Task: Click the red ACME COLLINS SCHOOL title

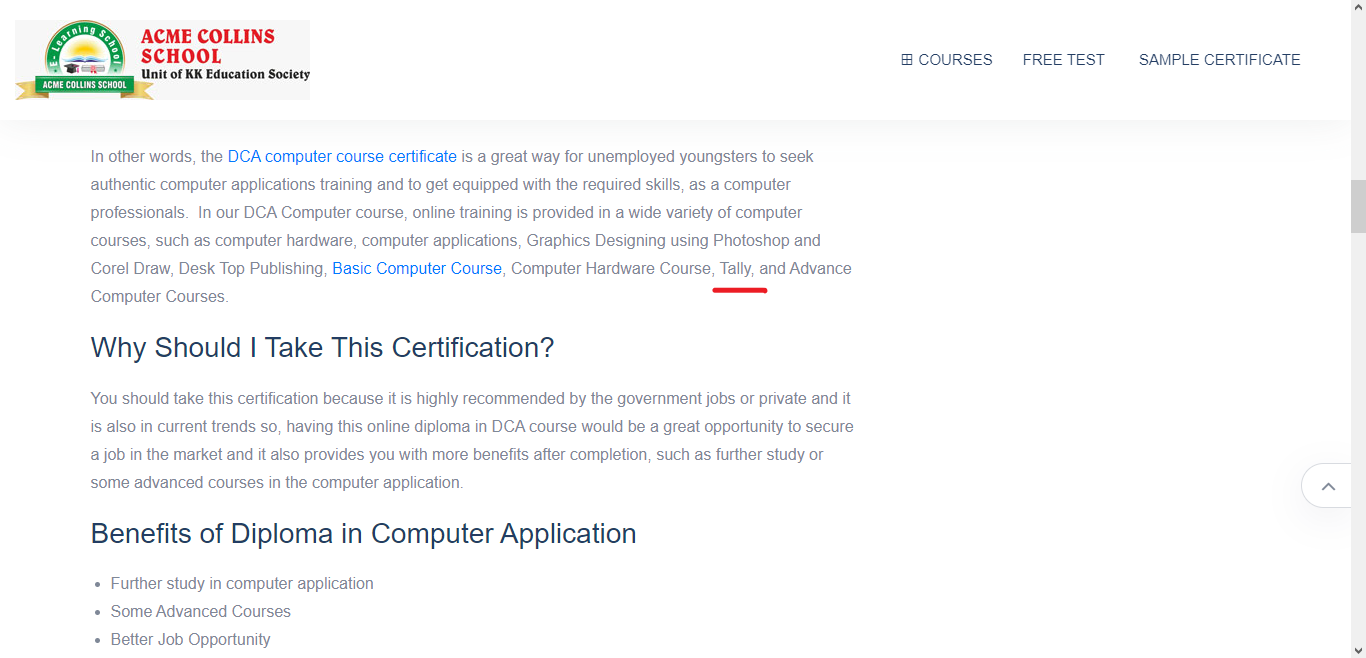Action: coord(207,46)
